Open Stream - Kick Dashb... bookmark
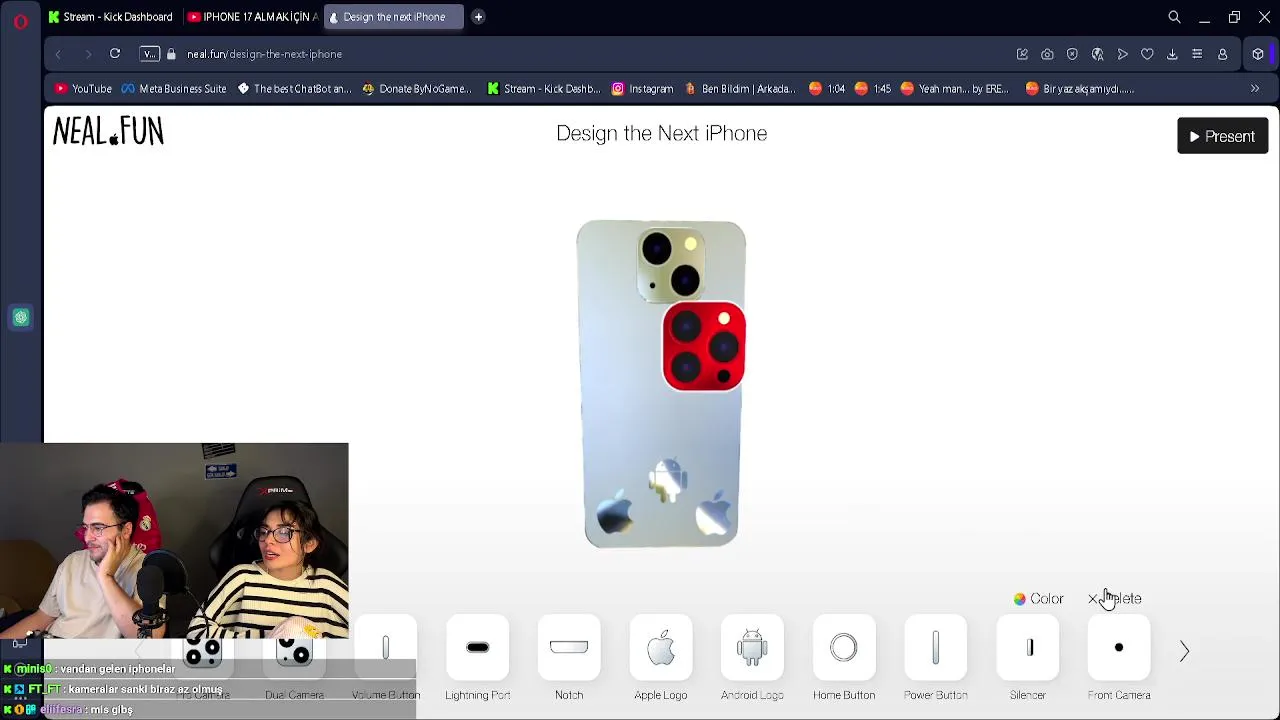The width and height of the screenshot is (1280, 720). tap(543, 89)
